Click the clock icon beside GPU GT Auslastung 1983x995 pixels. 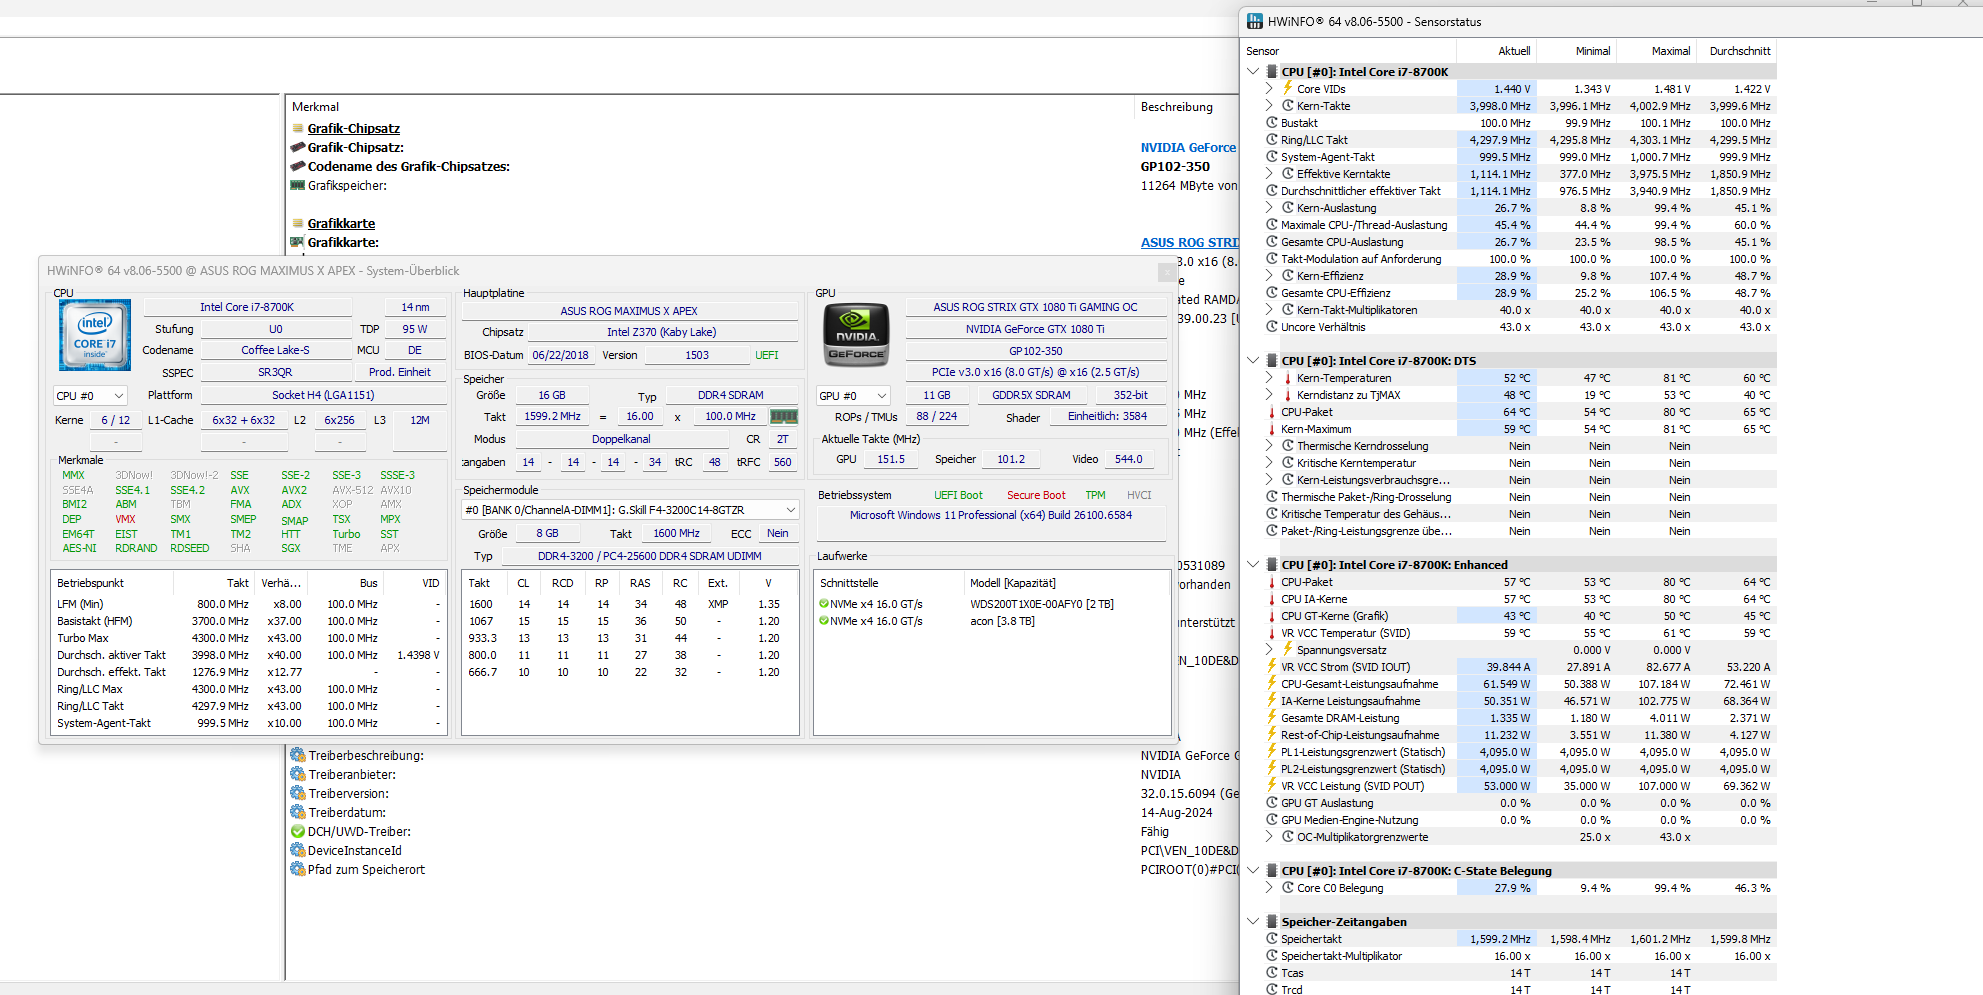coord(1272,803)
